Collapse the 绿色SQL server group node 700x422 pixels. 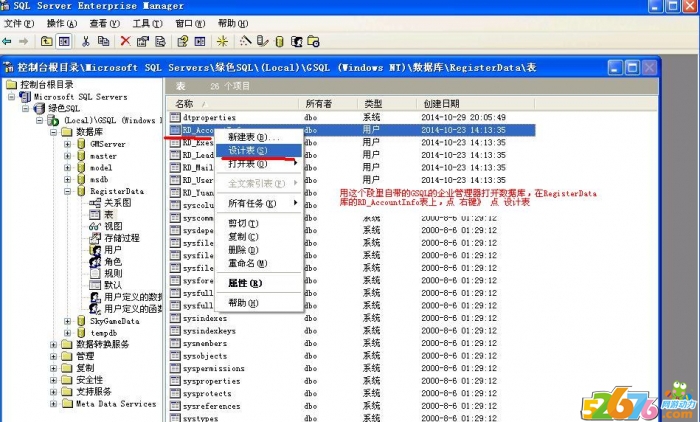pyautogui.click(x=25, y=108)
